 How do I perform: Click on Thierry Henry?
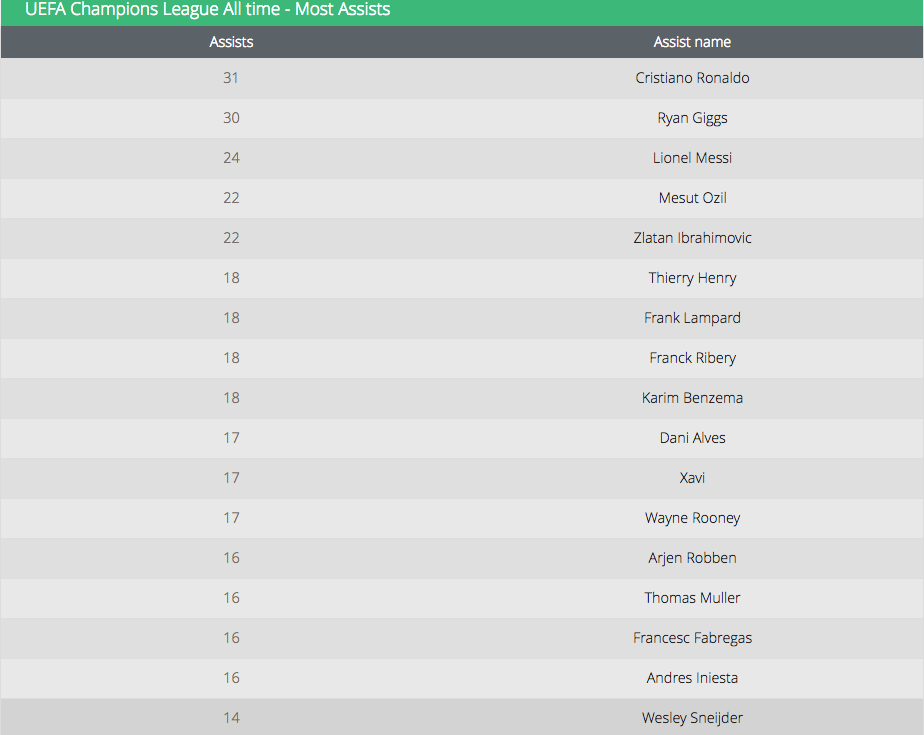(x=692, y=278)
